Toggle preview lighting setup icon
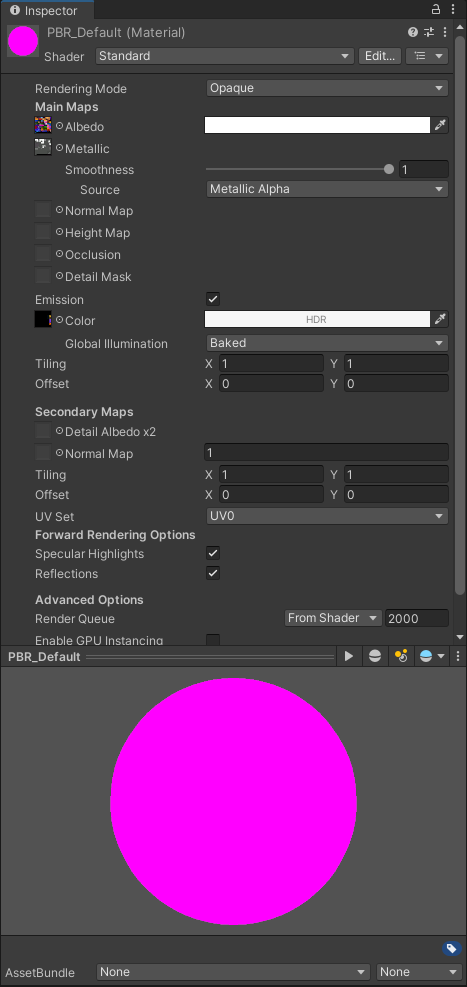Viewport: 467px width, 987px height. point(401,657)
